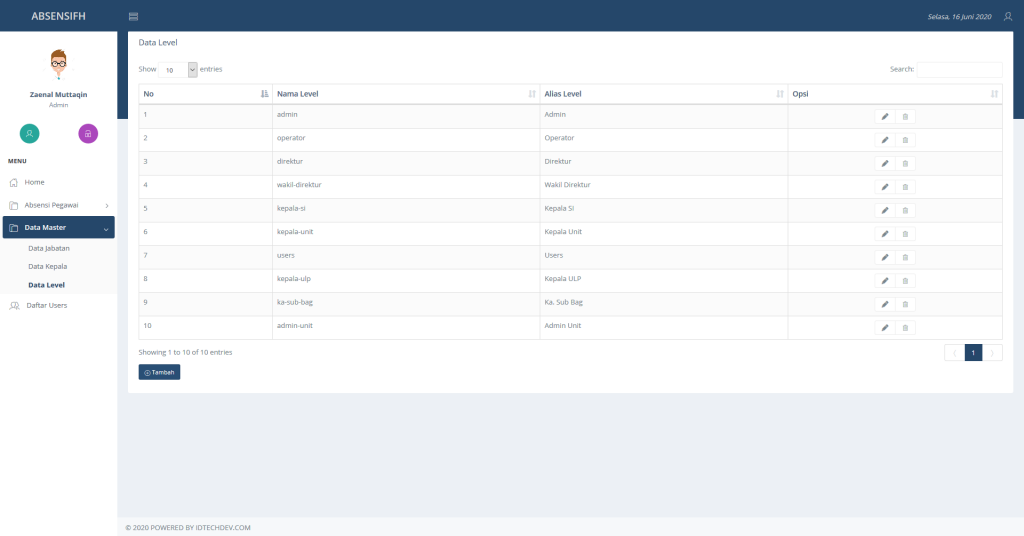Click the date 'Selasa, 16 Juni 2020'
Screen dimensions: 1024x536
(x=959, y=17)
